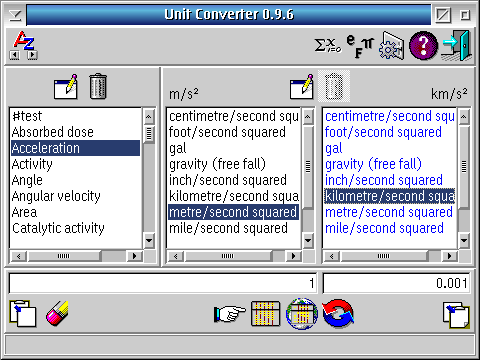The height and width of the screenshot is (360, 480).
Task: Click target unit list scroll down arrow
Action: tap(464, 240)
